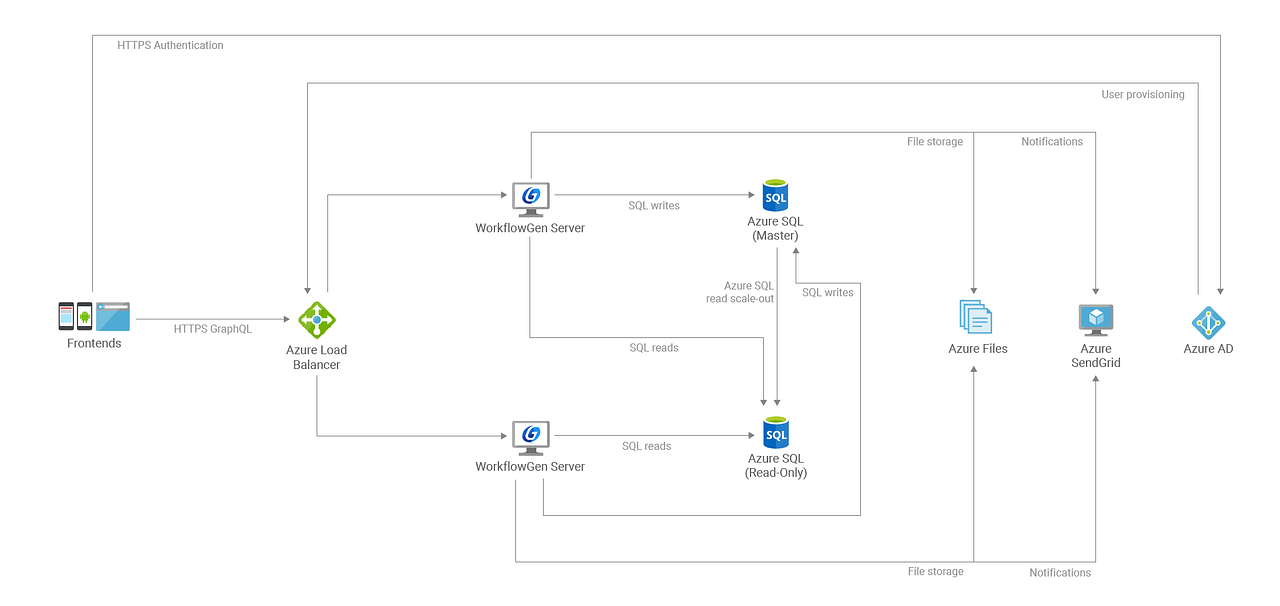Click the SQL reads label near the lower server
This screenshot has width=1280, height=606.
pos(645,446)
